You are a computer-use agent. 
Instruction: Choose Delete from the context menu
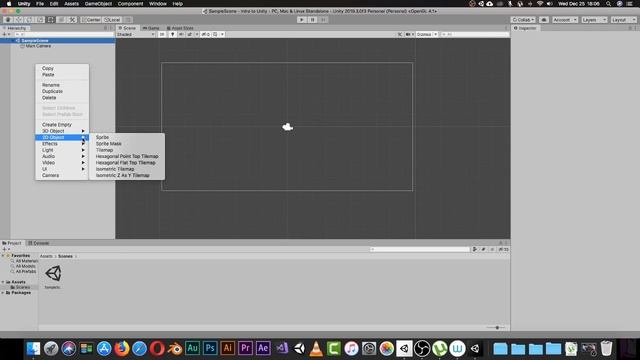tap(49, 98)
